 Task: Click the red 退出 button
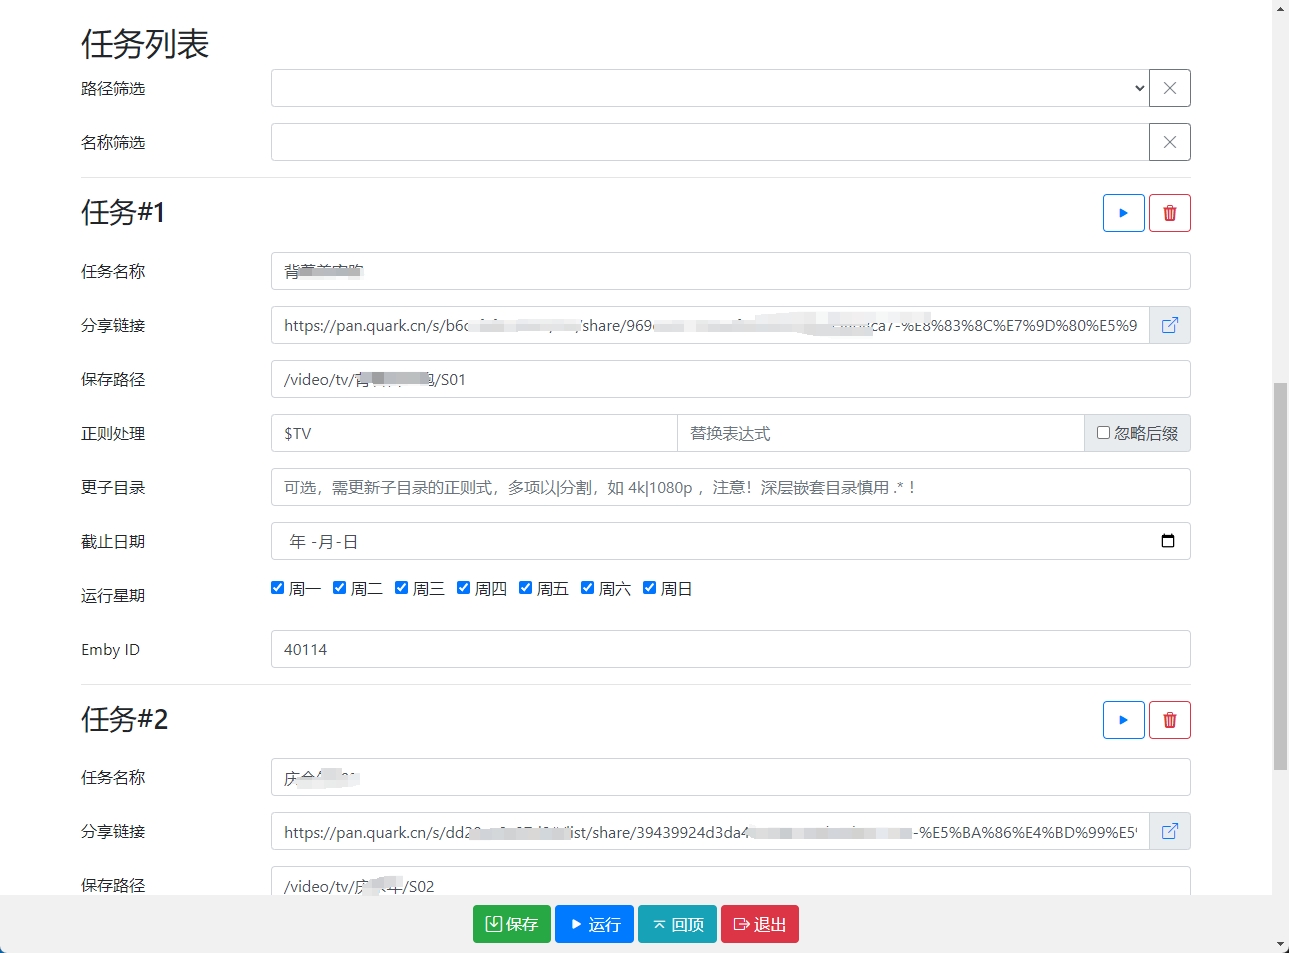click(x=759, y=923)
